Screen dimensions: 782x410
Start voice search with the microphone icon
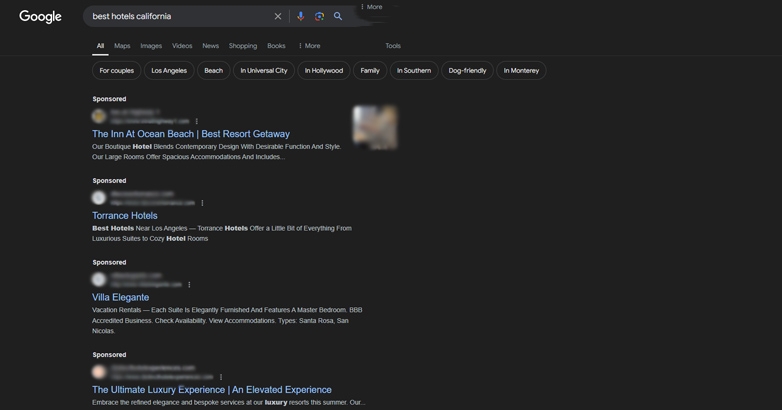coord(300,16)
